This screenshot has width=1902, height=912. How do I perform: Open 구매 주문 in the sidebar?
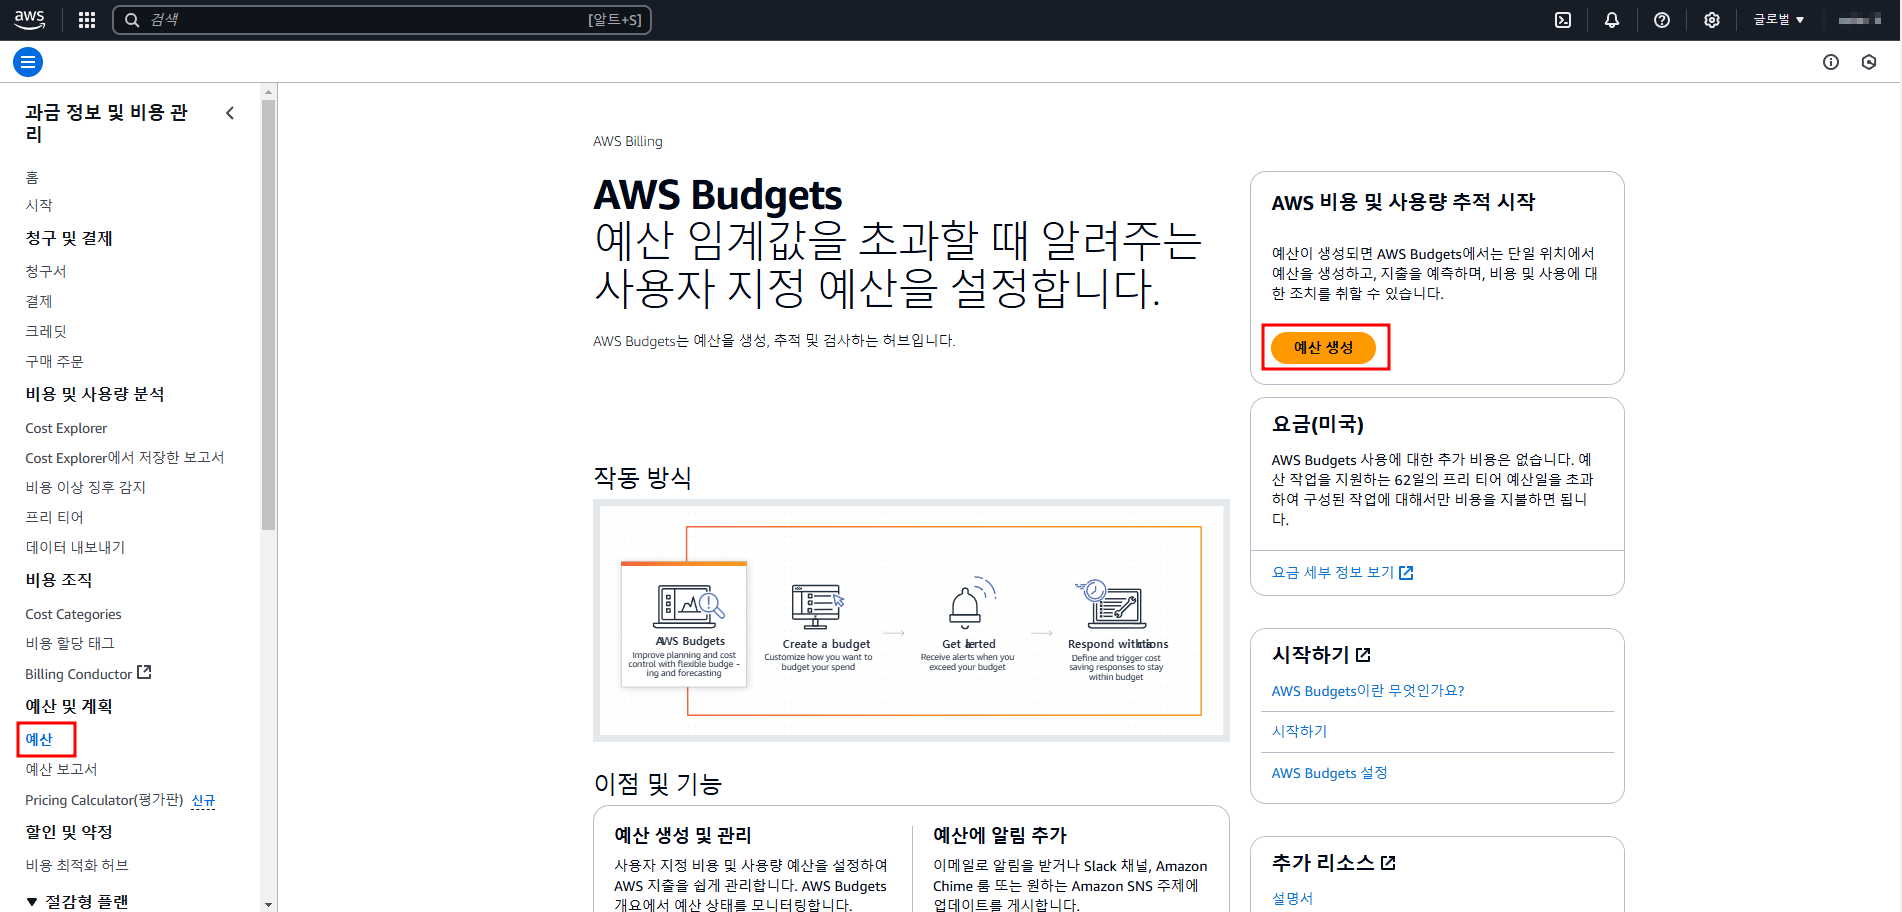54,361
